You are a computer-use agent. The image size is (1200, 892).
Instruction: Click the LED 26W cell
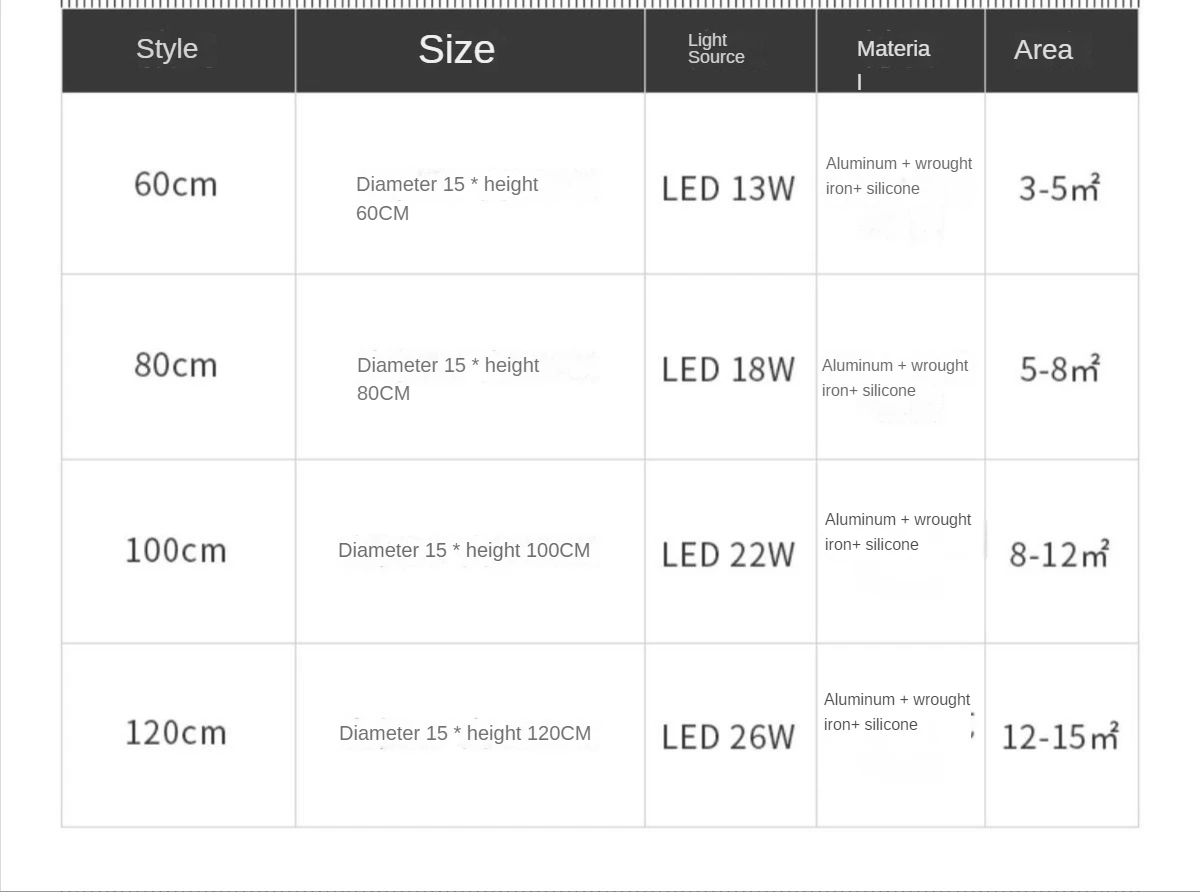(728, 737)
